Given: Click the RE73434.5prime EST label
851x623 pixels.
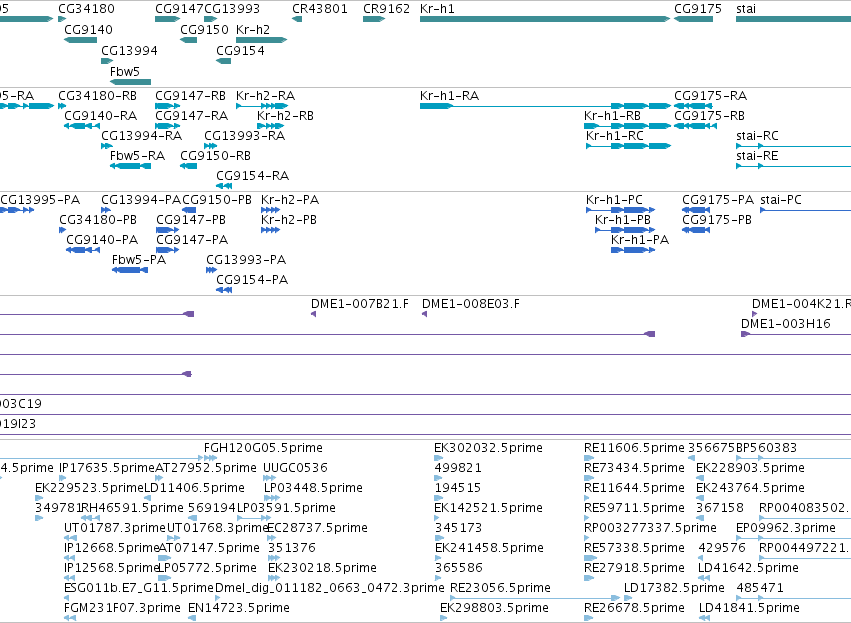Looking at the screenshot, I should pos(634,468).
